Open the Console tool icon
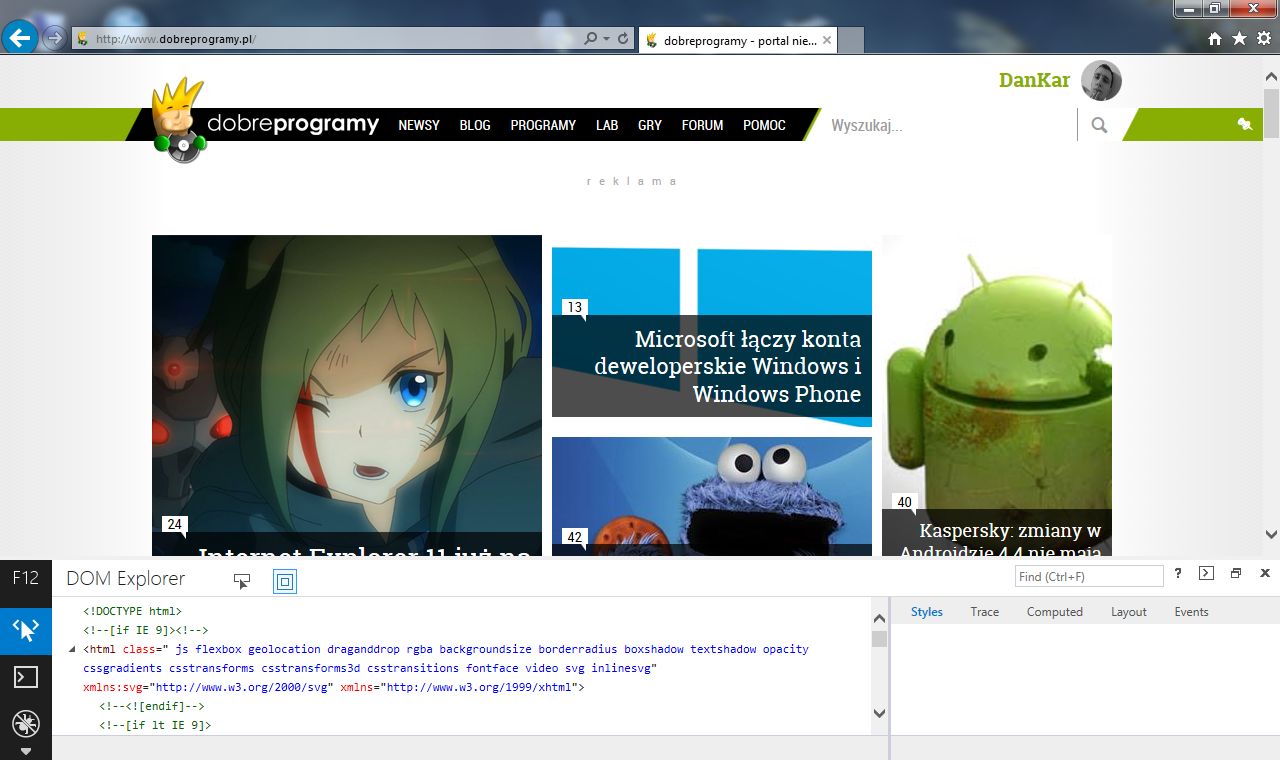 tap(26, 677)
